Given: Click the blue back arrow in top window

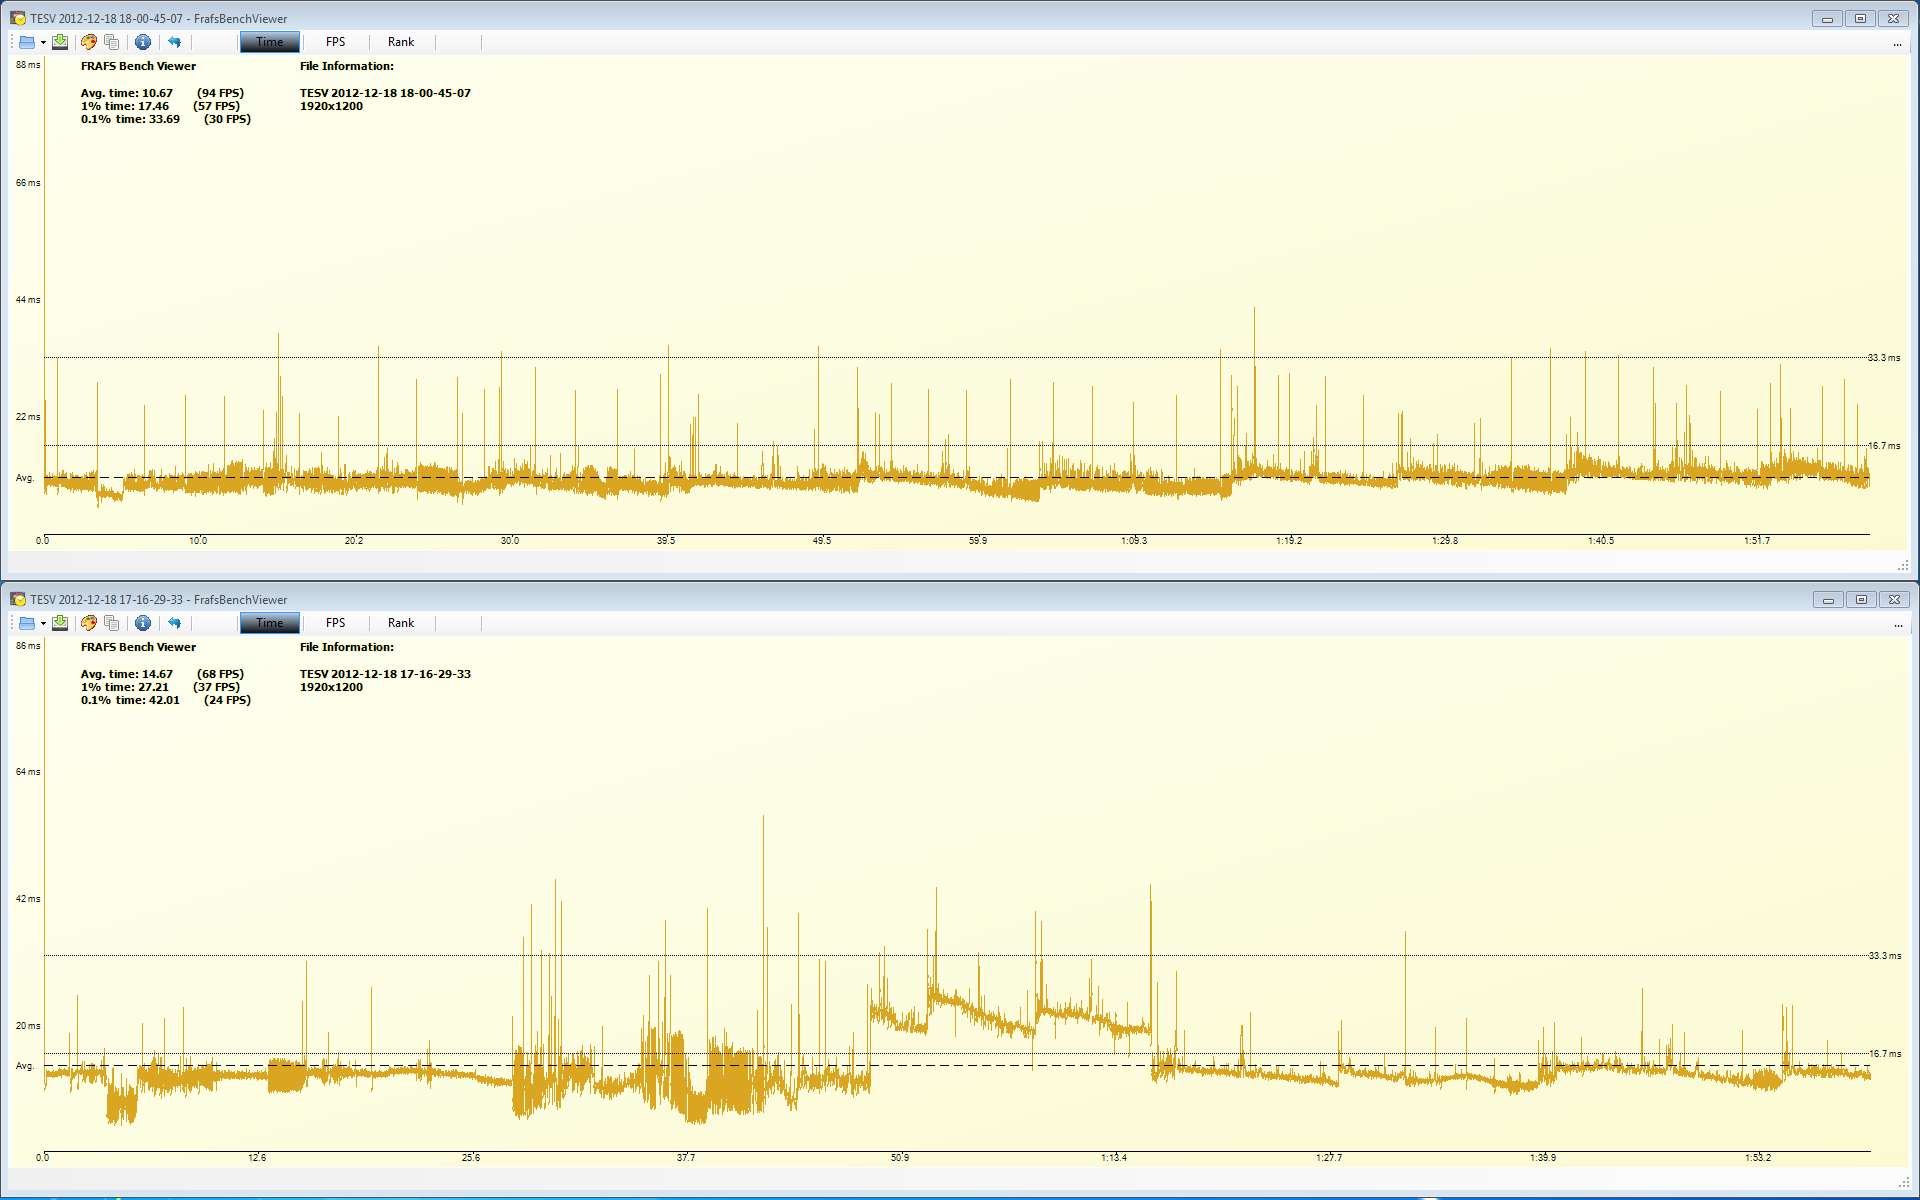Looking at the screenshot, I should [x=175, y=42].
